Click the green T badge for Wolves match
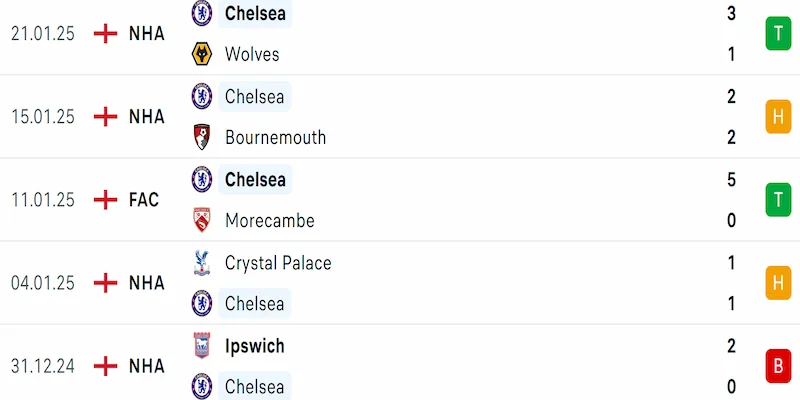Screen dimensions: 800x400 [778, 34]
